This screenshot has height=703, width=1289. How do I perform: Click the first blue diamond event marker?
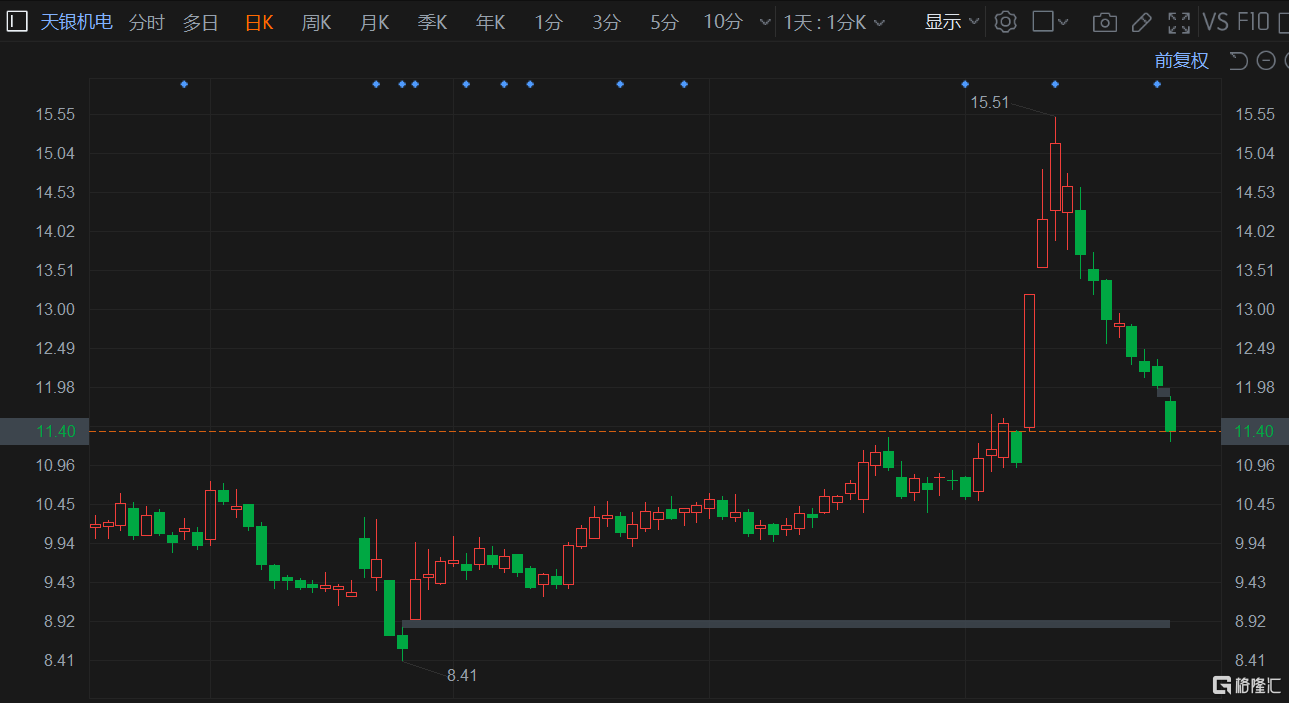coord(184,84)
